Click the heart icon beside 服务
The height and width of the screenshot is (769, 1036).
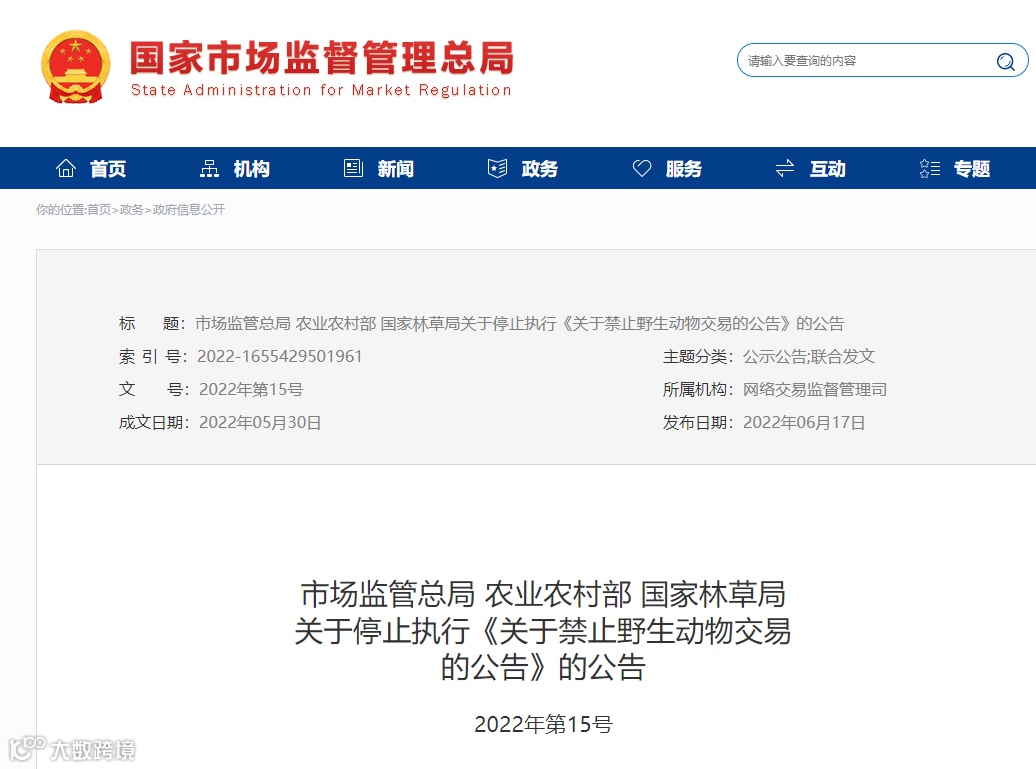coord(642,168)
